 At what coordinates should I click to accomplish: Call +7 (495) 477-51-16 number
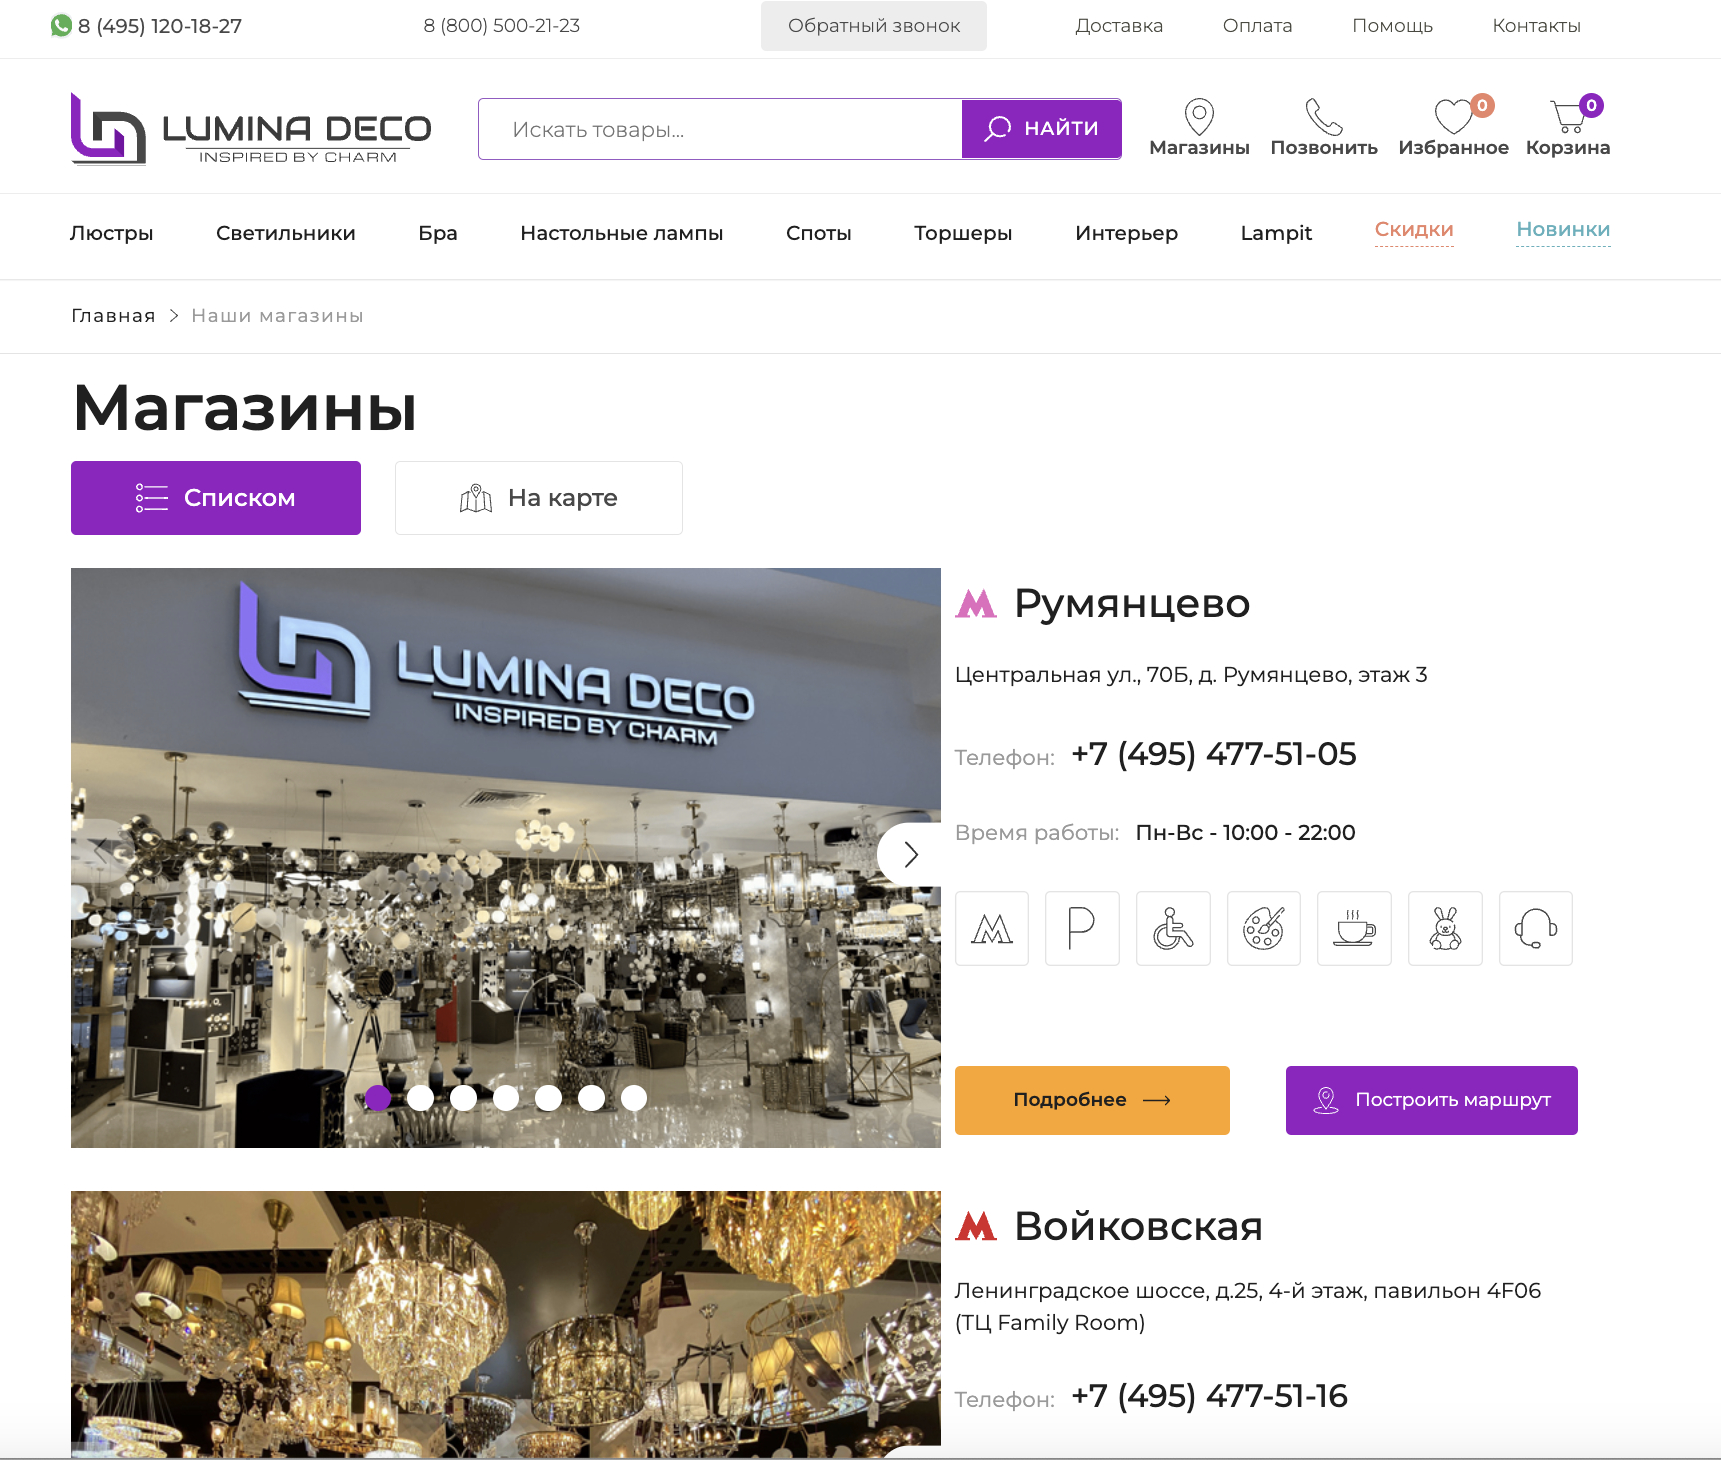coord(1210,1396)
